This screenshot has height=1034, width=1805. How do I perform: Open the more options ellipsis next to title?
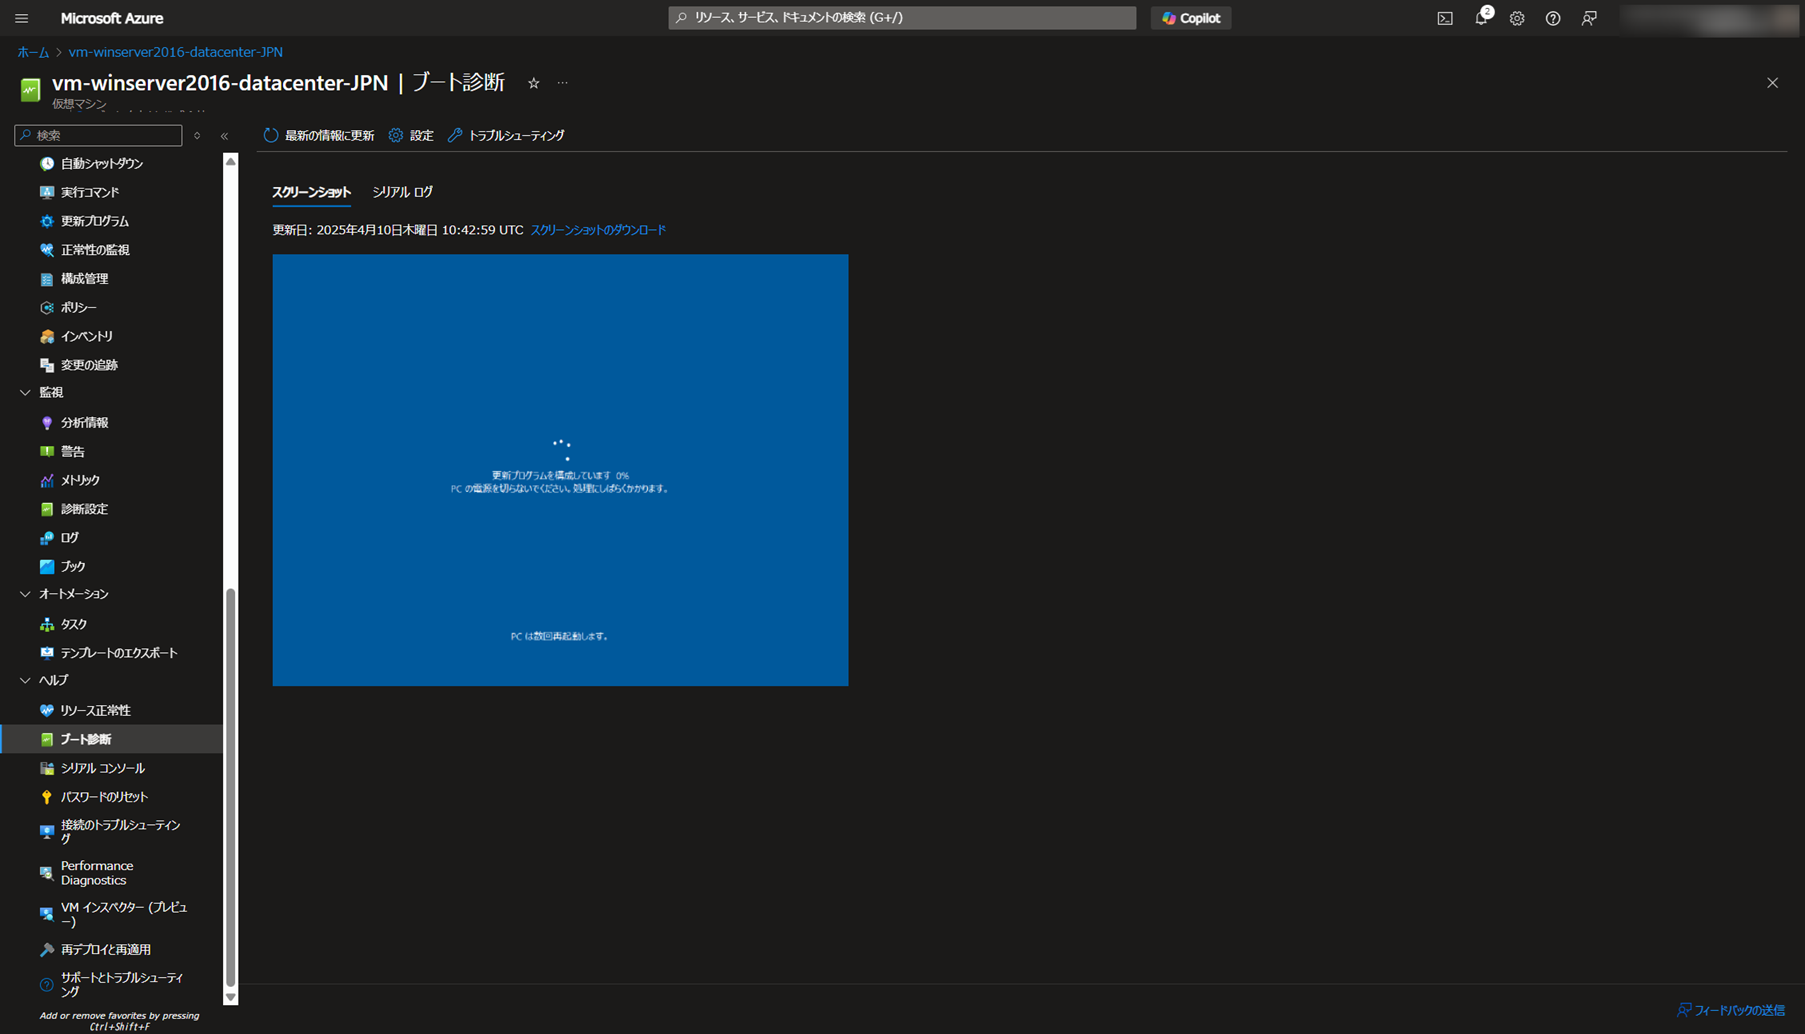coord(563,83)
